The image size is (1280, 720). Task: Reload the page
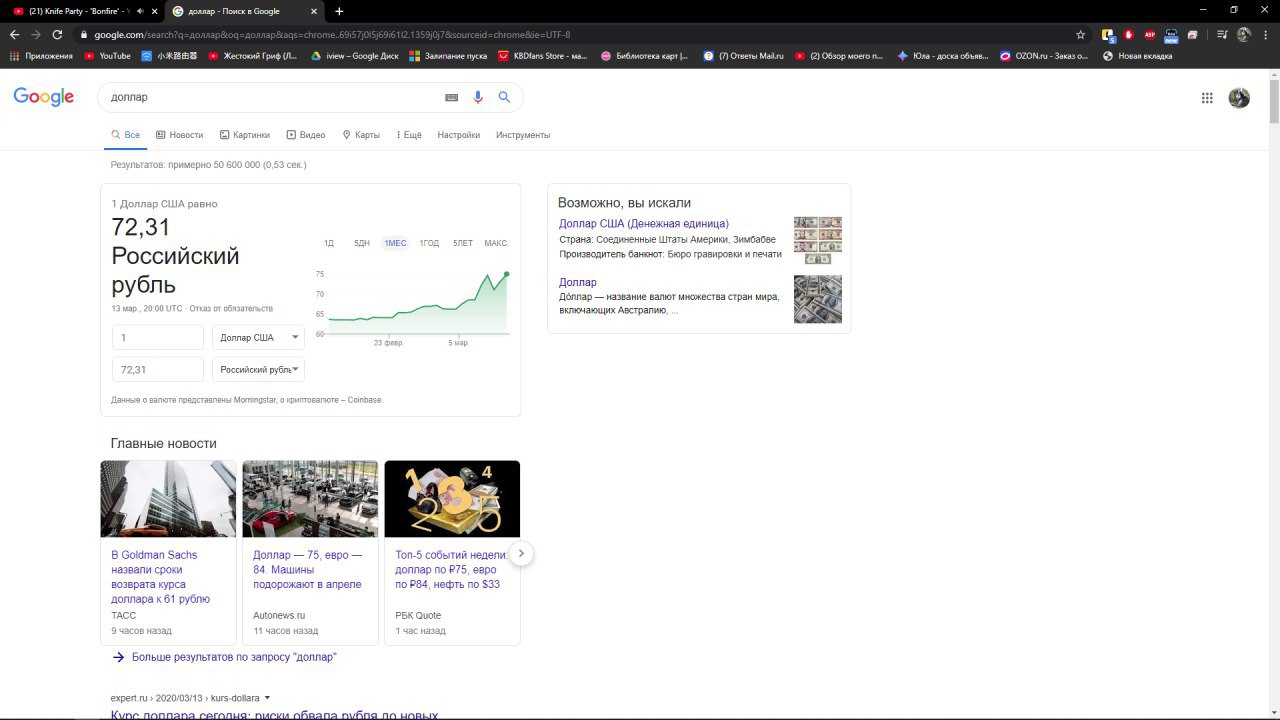57,34
